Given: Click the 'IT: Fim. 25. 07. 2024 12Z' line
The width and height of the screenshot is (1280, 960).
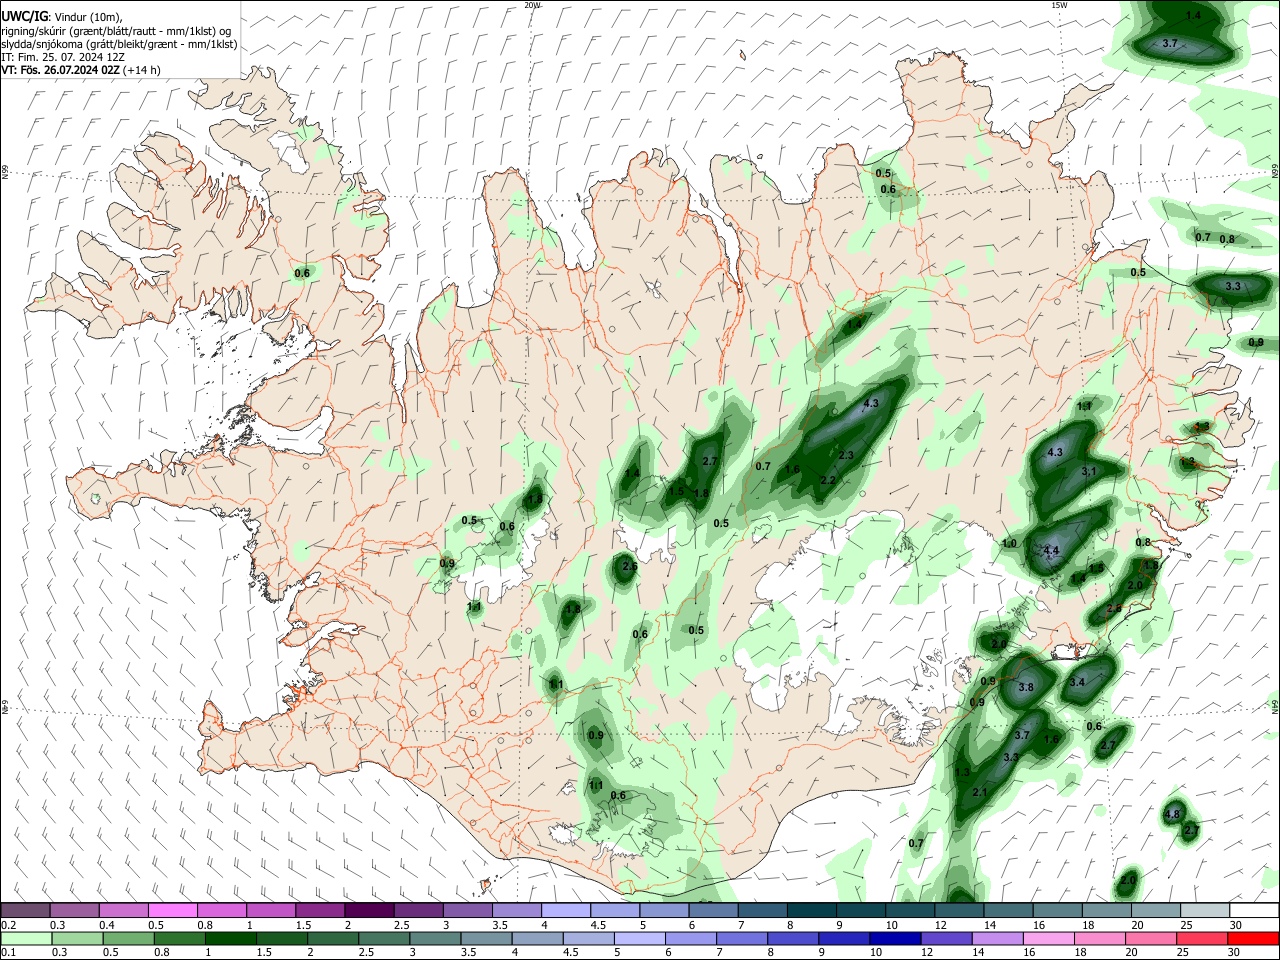Looking at the screenshot, I should (x=63, y=57).
